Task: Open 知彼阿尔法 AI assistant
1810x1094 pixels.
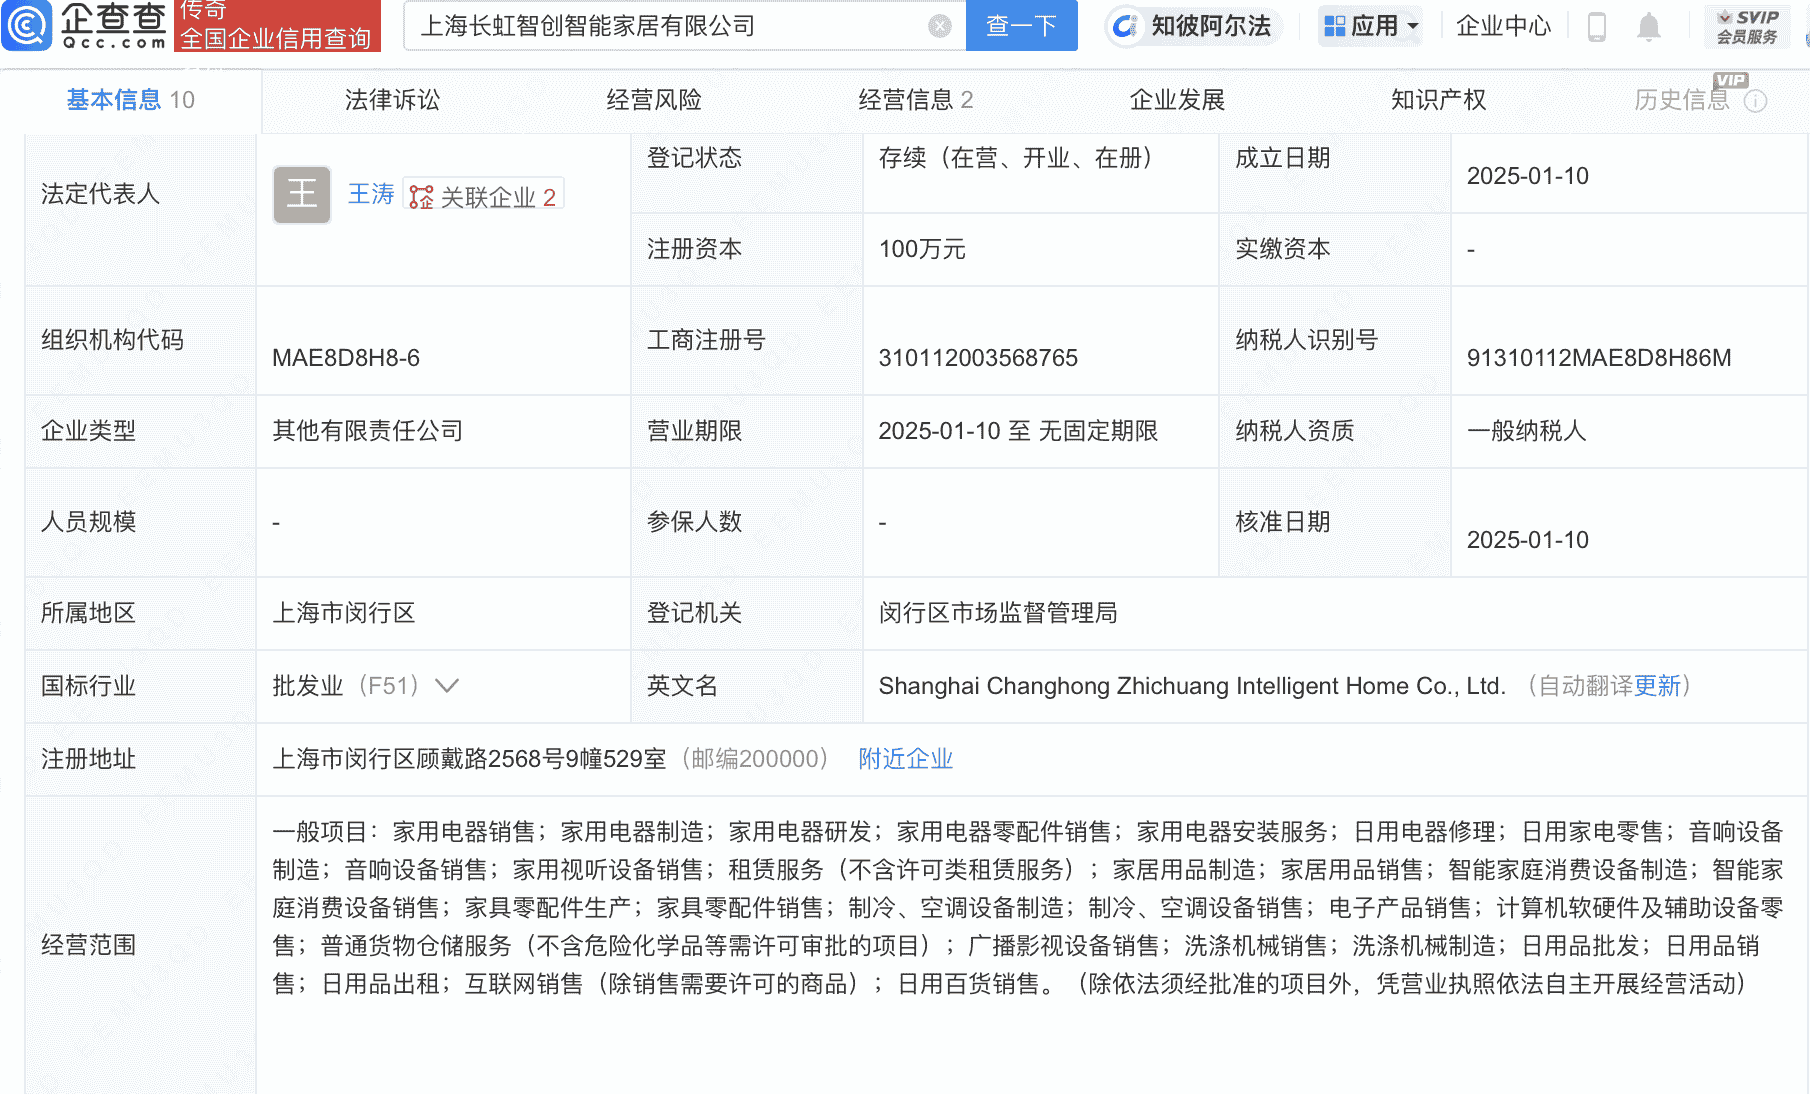Action: 1192,26
